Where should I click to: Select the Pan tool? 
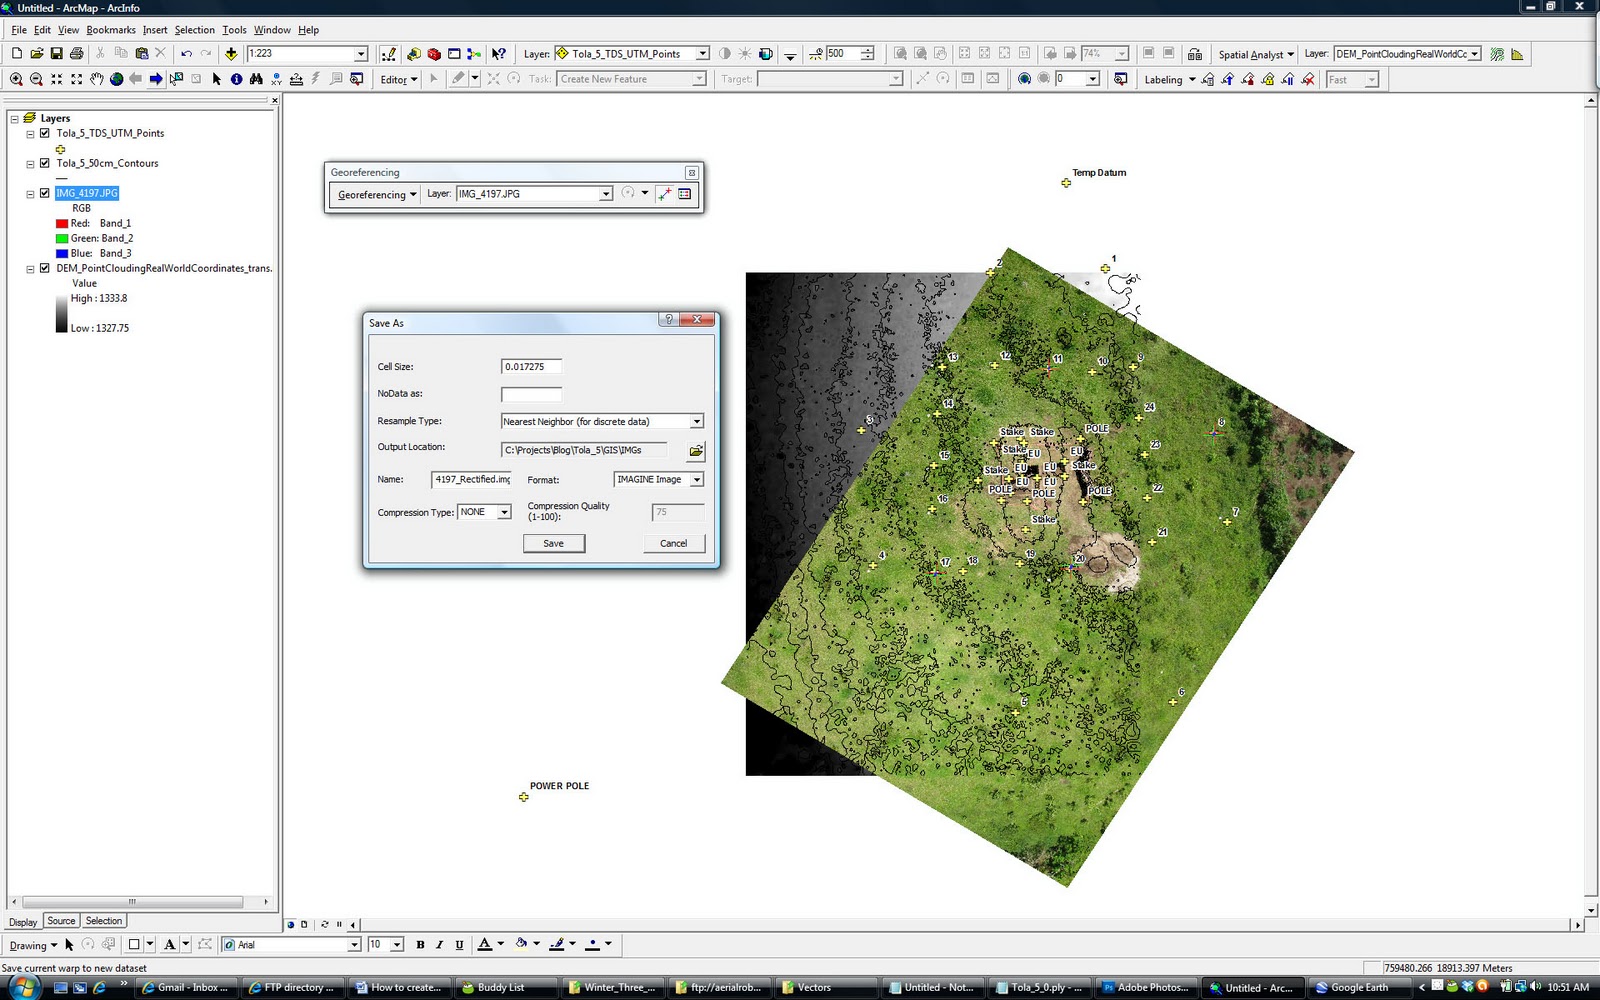coord(96,81)
